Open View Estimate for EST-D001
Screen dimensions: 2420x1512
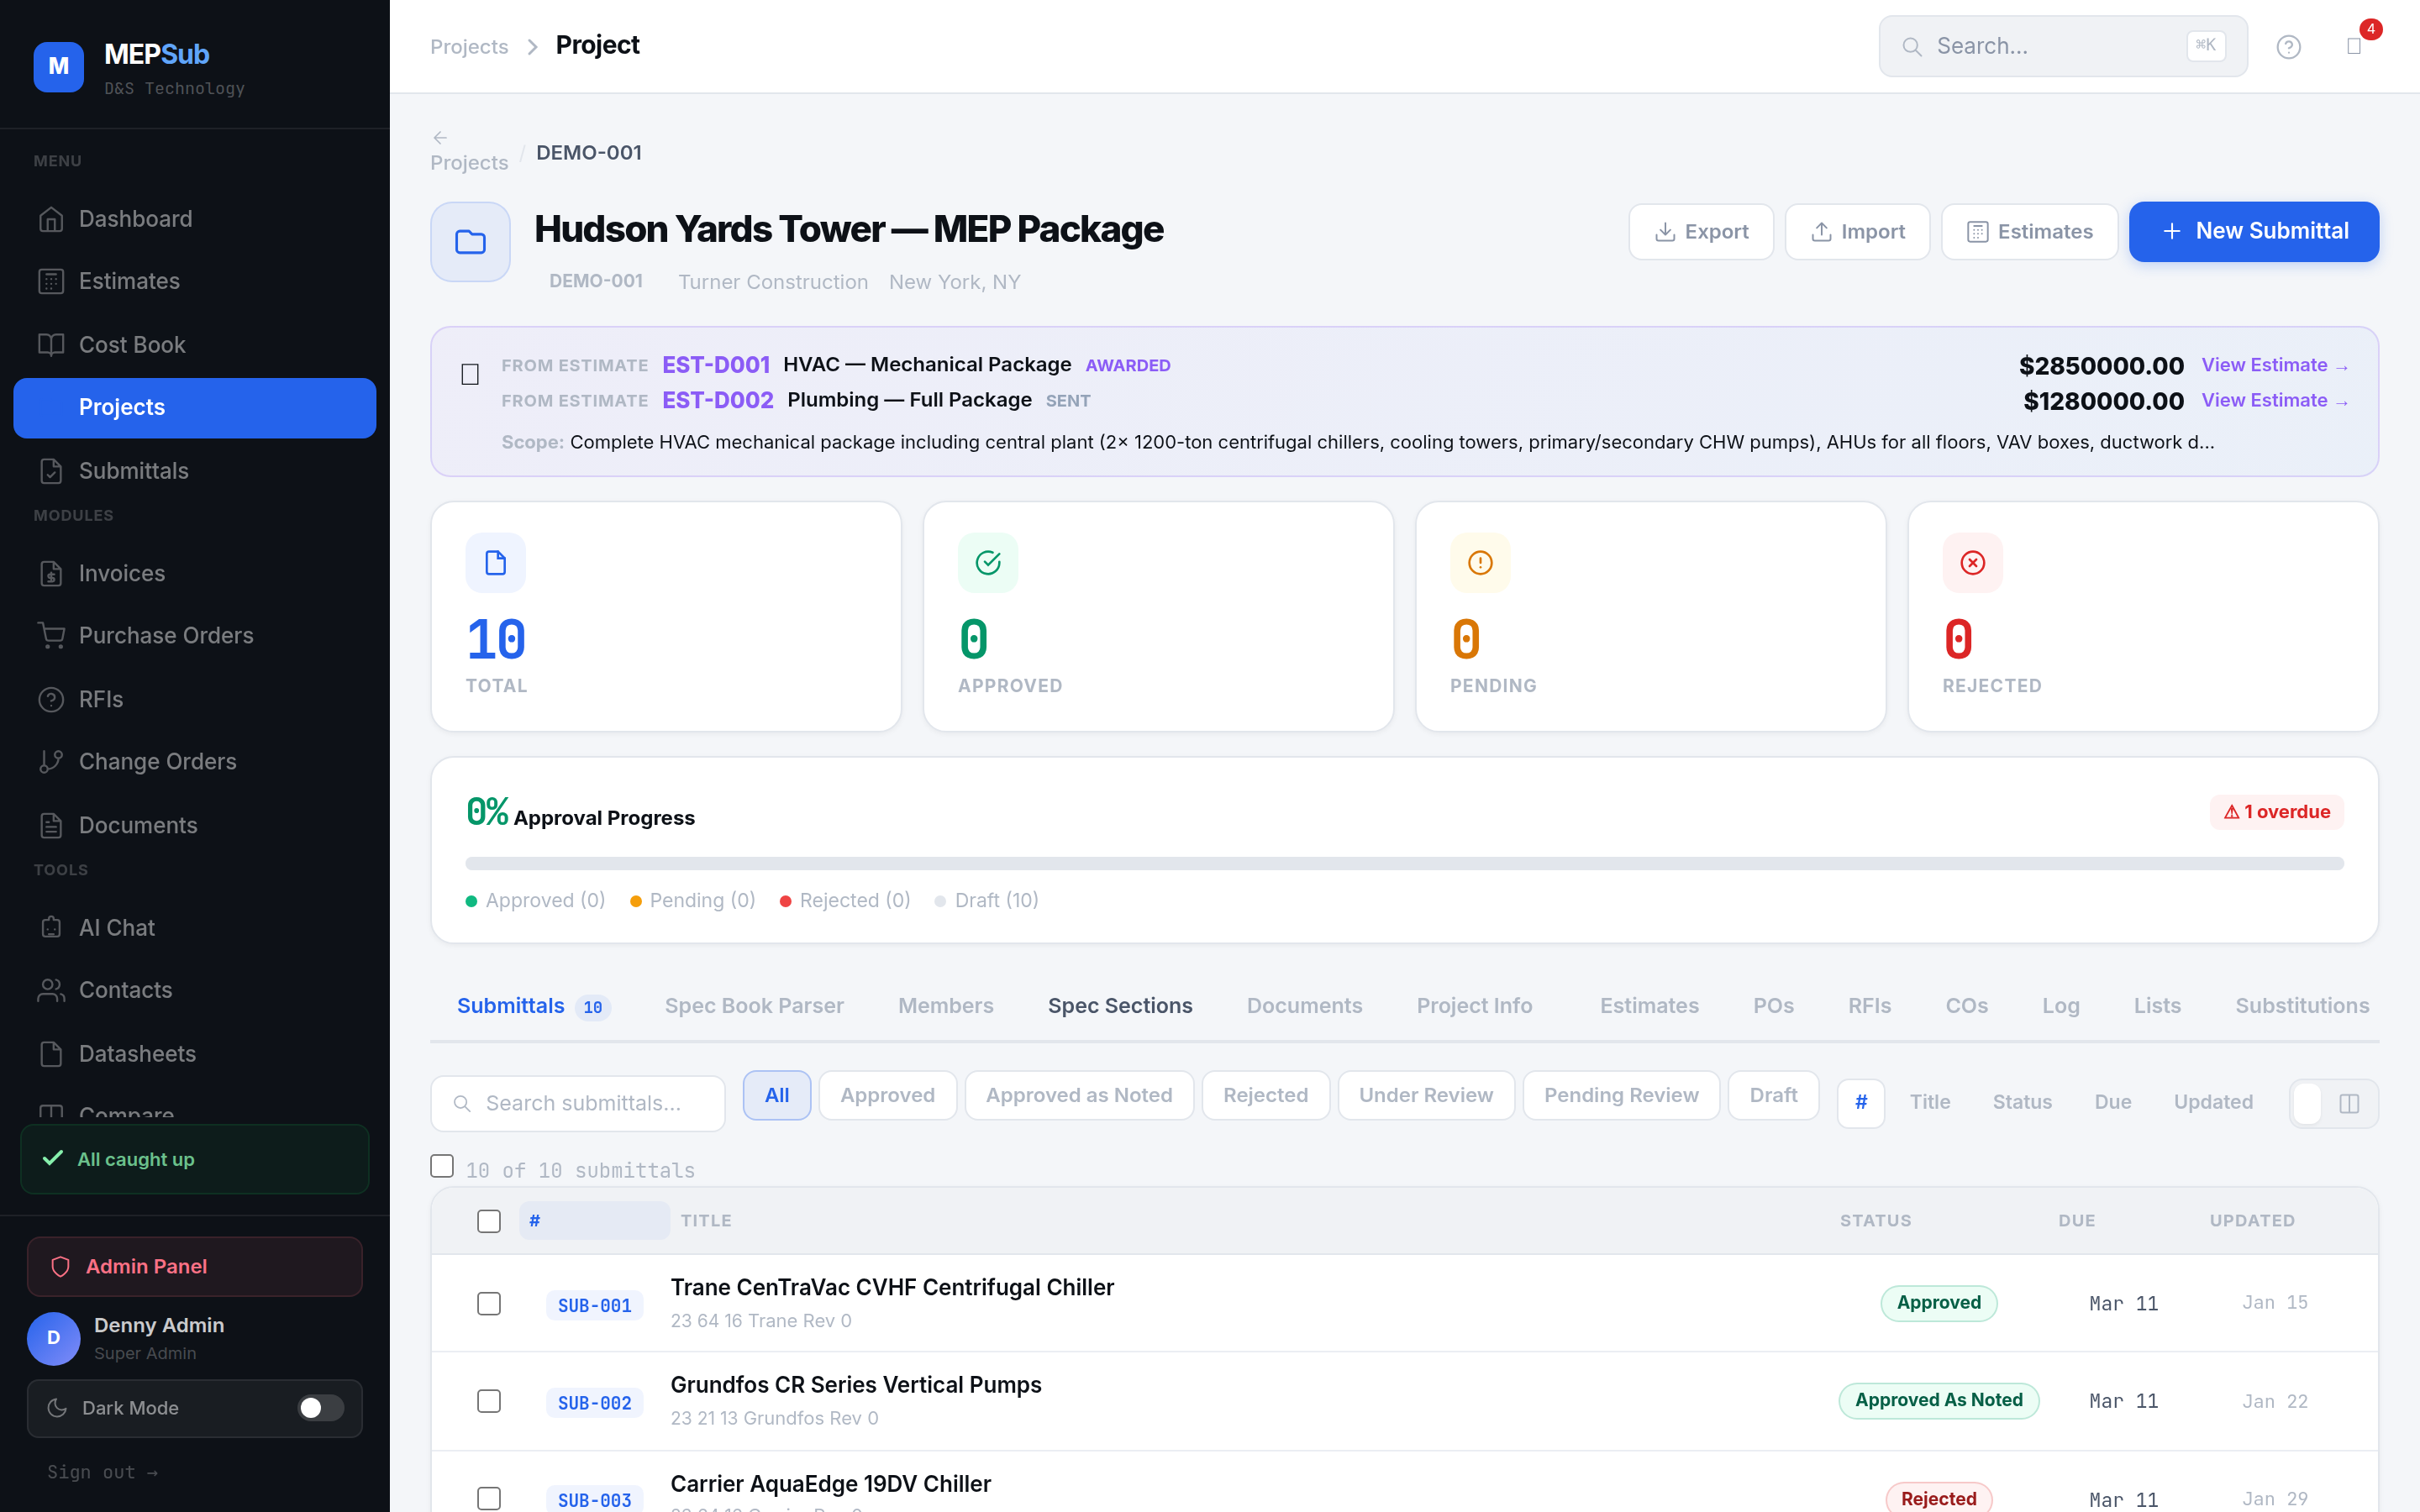coord(2275,365)
